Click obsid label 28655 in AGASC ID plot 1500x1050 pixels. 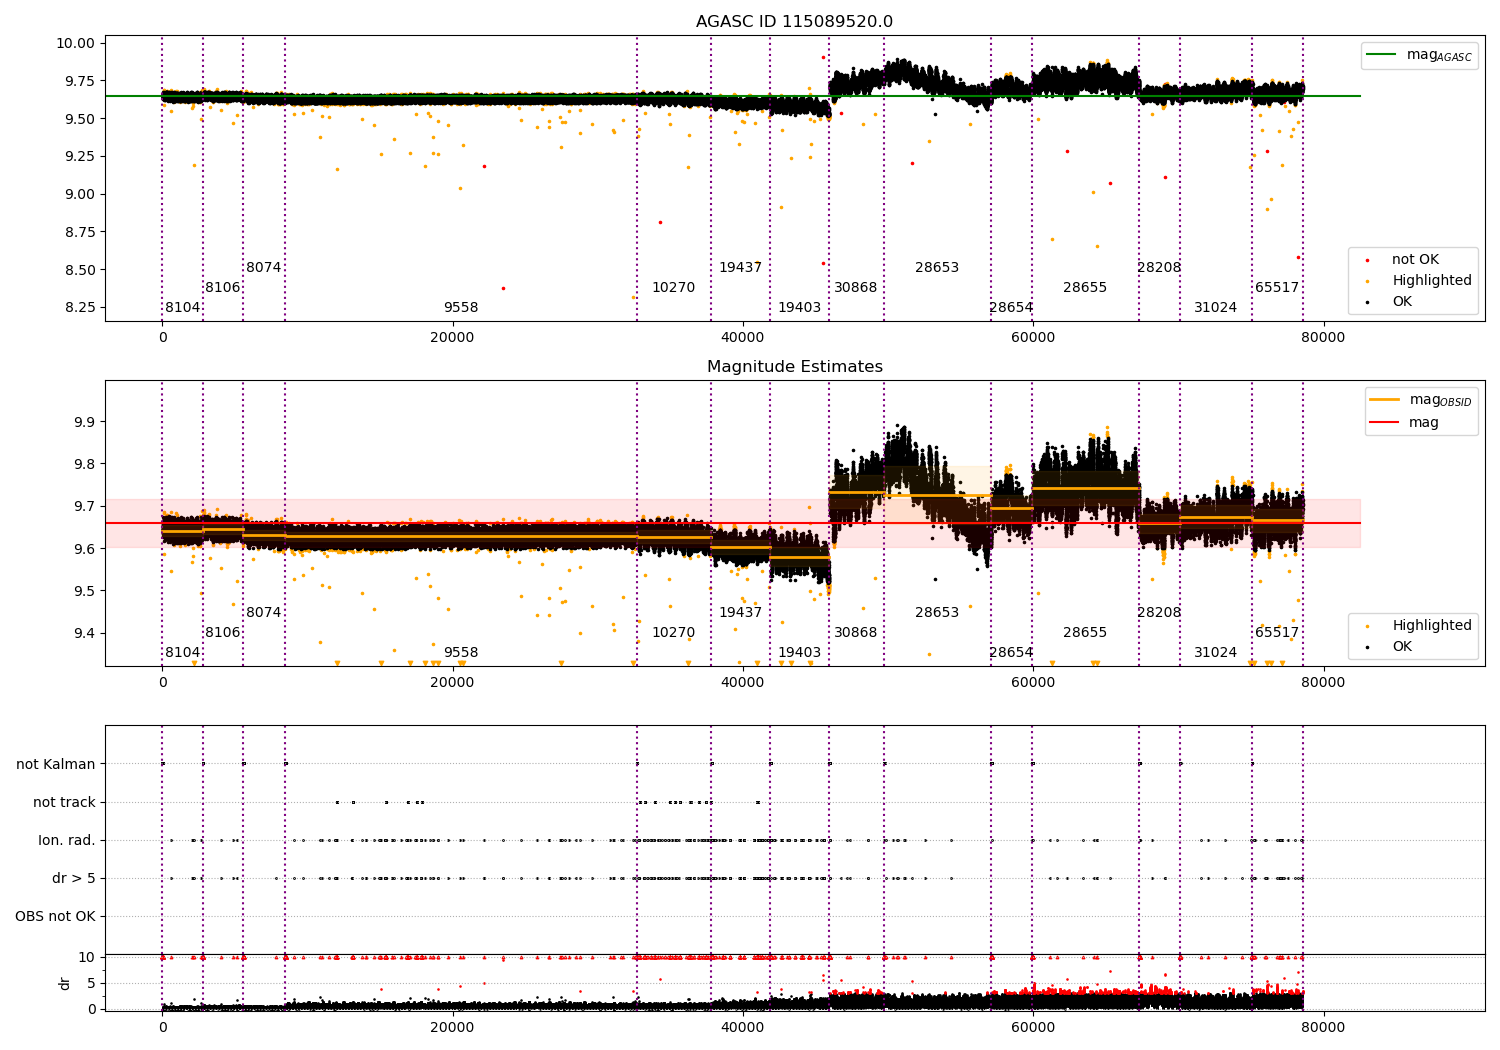click(x=1085, y=288)
